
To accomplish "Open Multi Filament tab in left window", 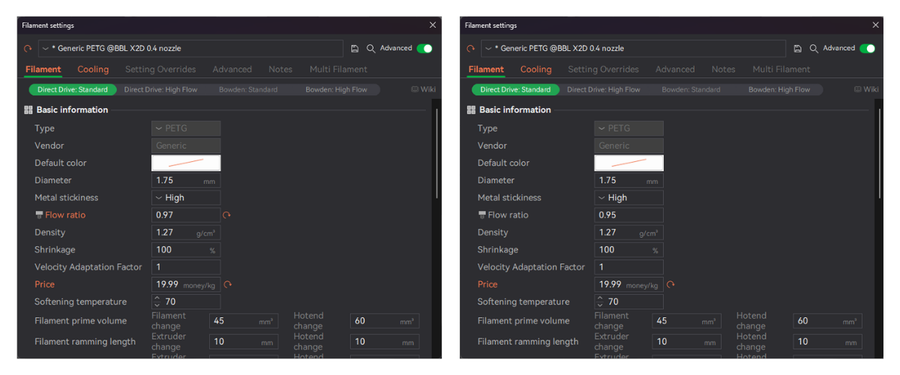I will [x=338, y=69].
